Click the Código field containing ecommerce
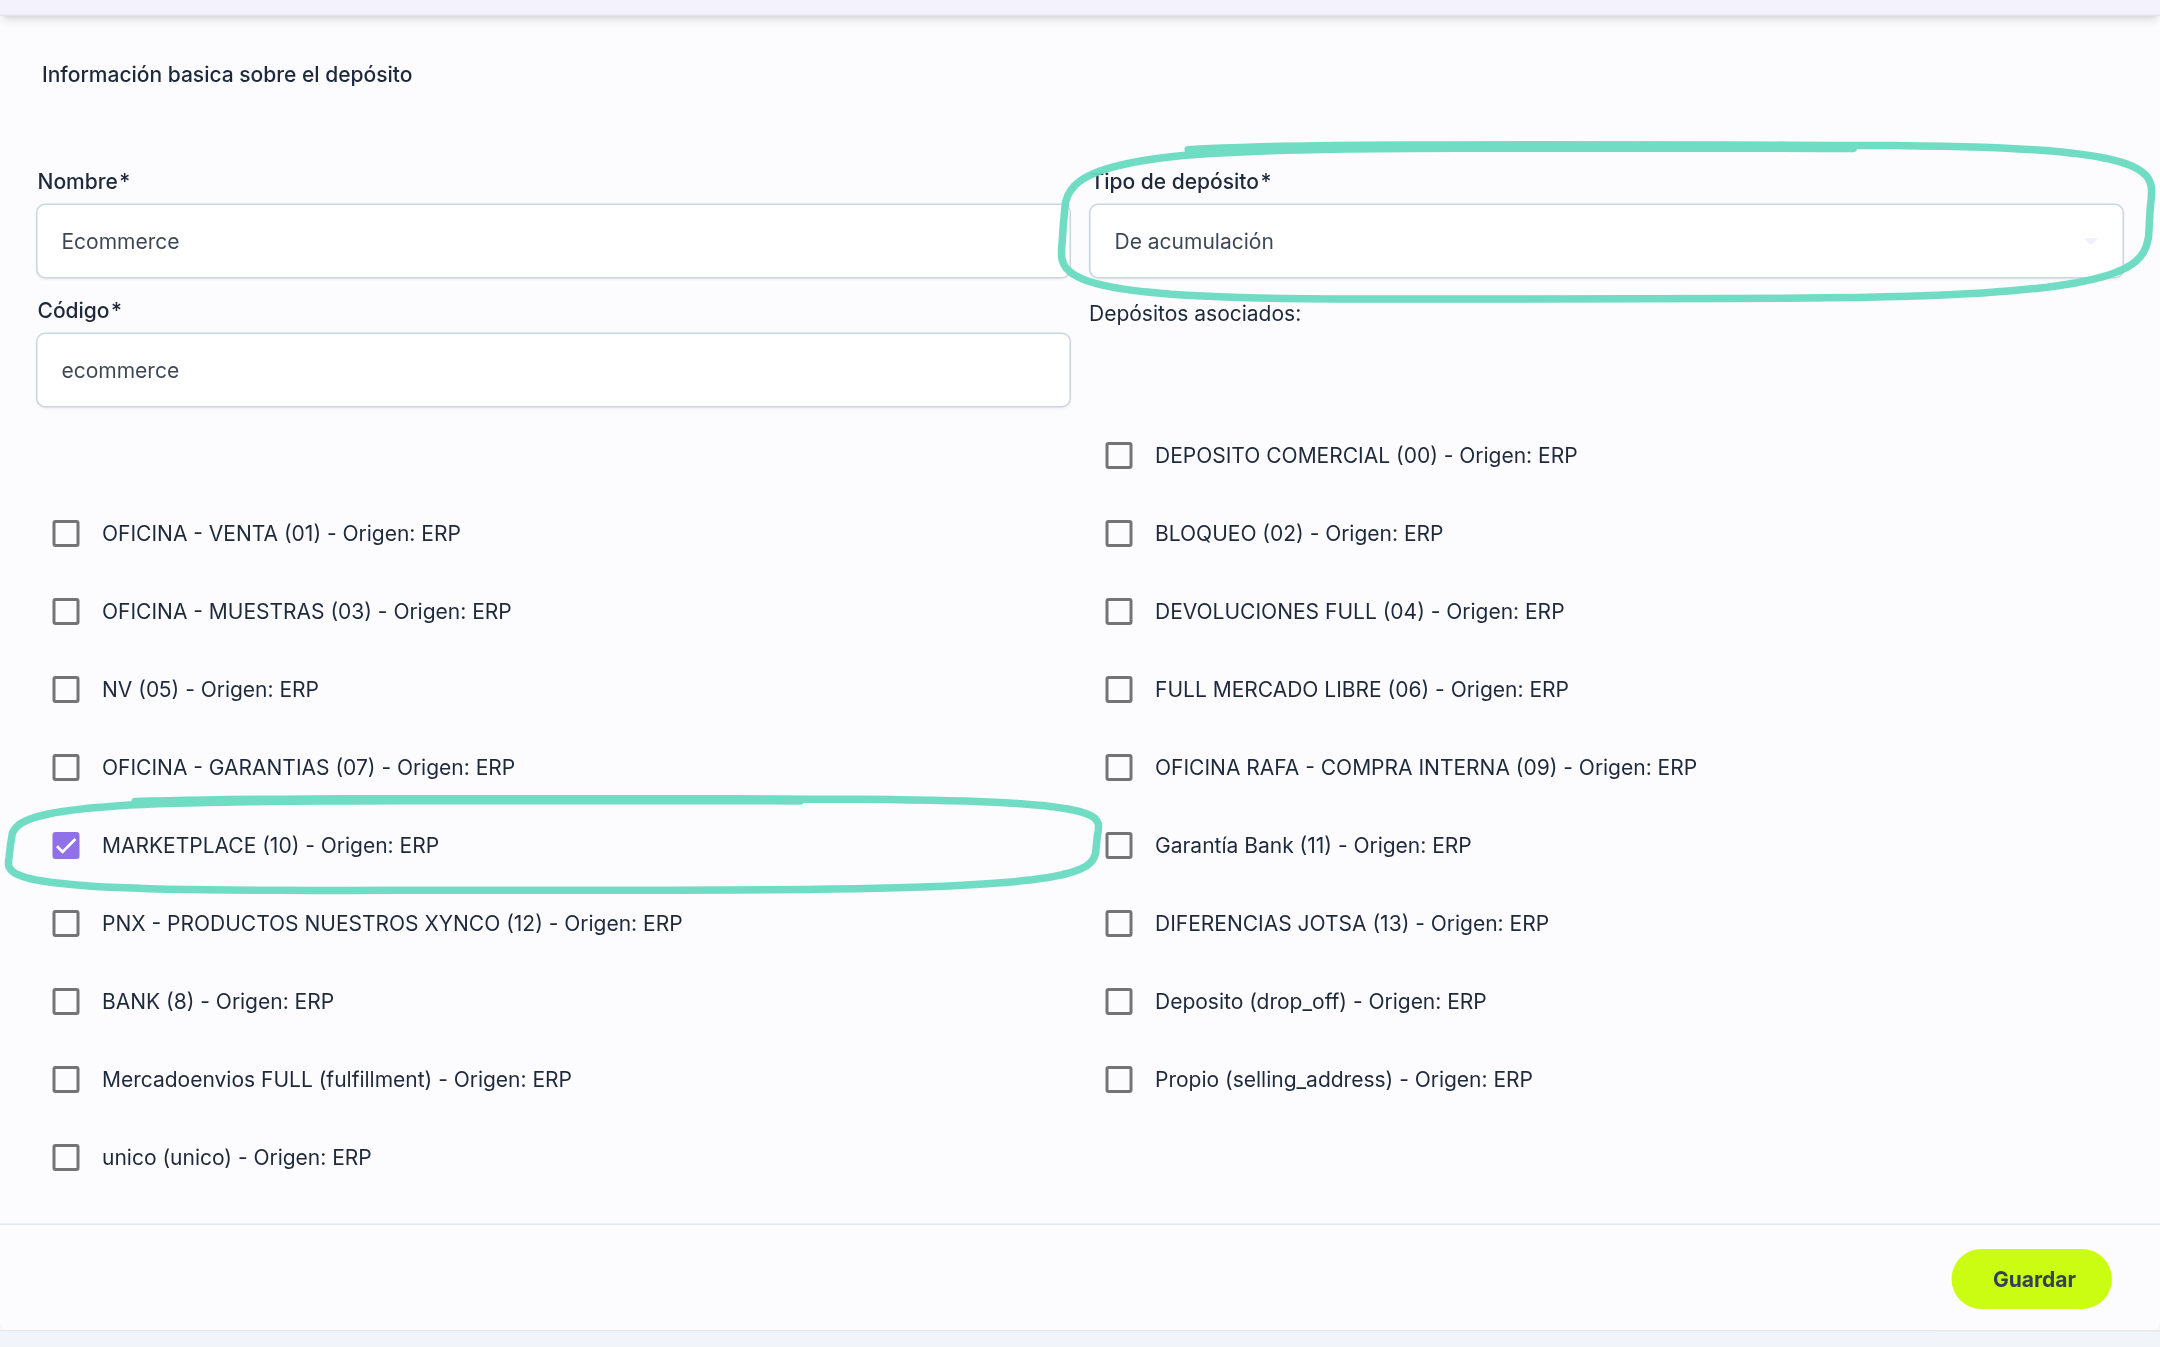This screenshot has height=1347, width=2160. coord(553,370)
